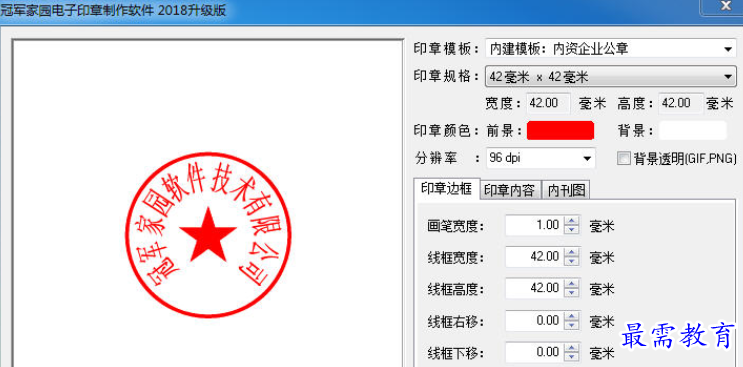Switch to the 印章内容 tab
The height and width of the screenshot is (367, 743).
(510, 190)
